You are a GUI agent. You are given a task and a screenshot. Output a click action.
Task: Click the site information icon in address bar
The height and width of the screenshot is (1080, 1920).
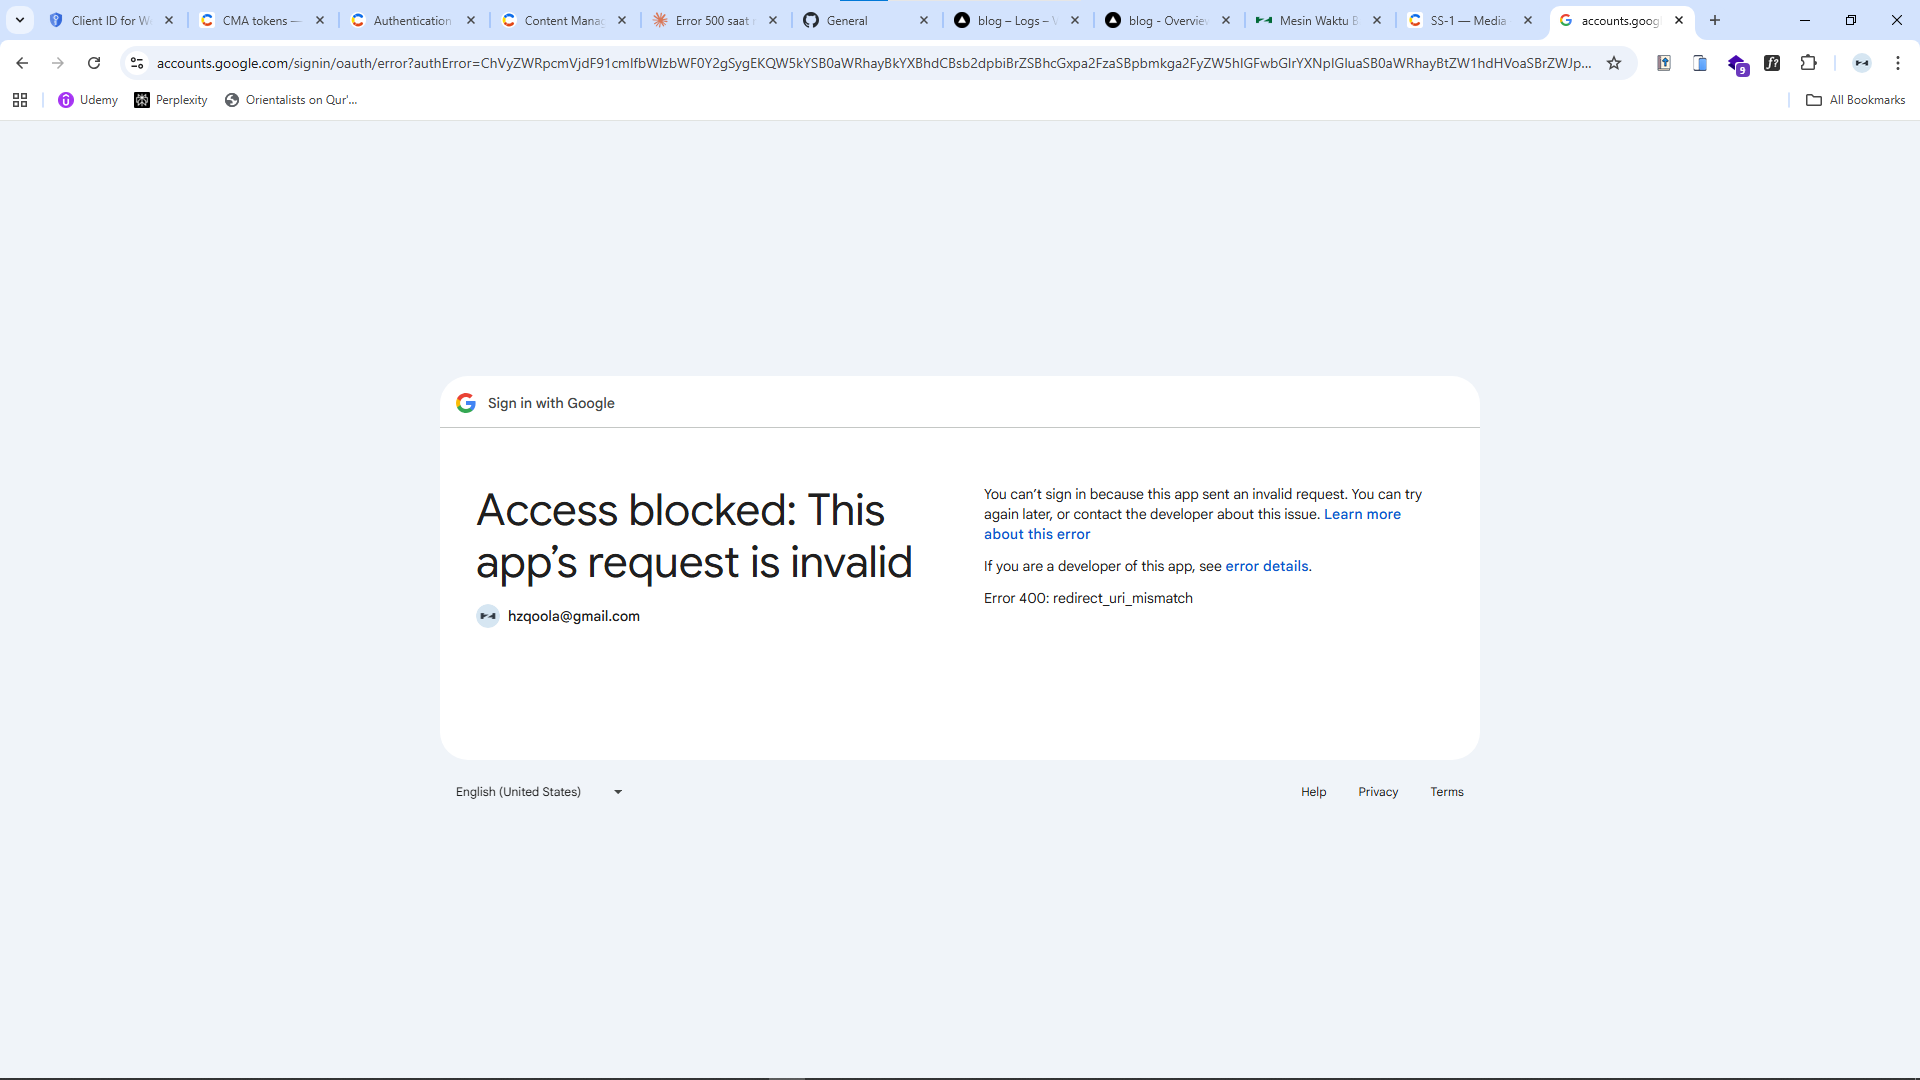137,63
